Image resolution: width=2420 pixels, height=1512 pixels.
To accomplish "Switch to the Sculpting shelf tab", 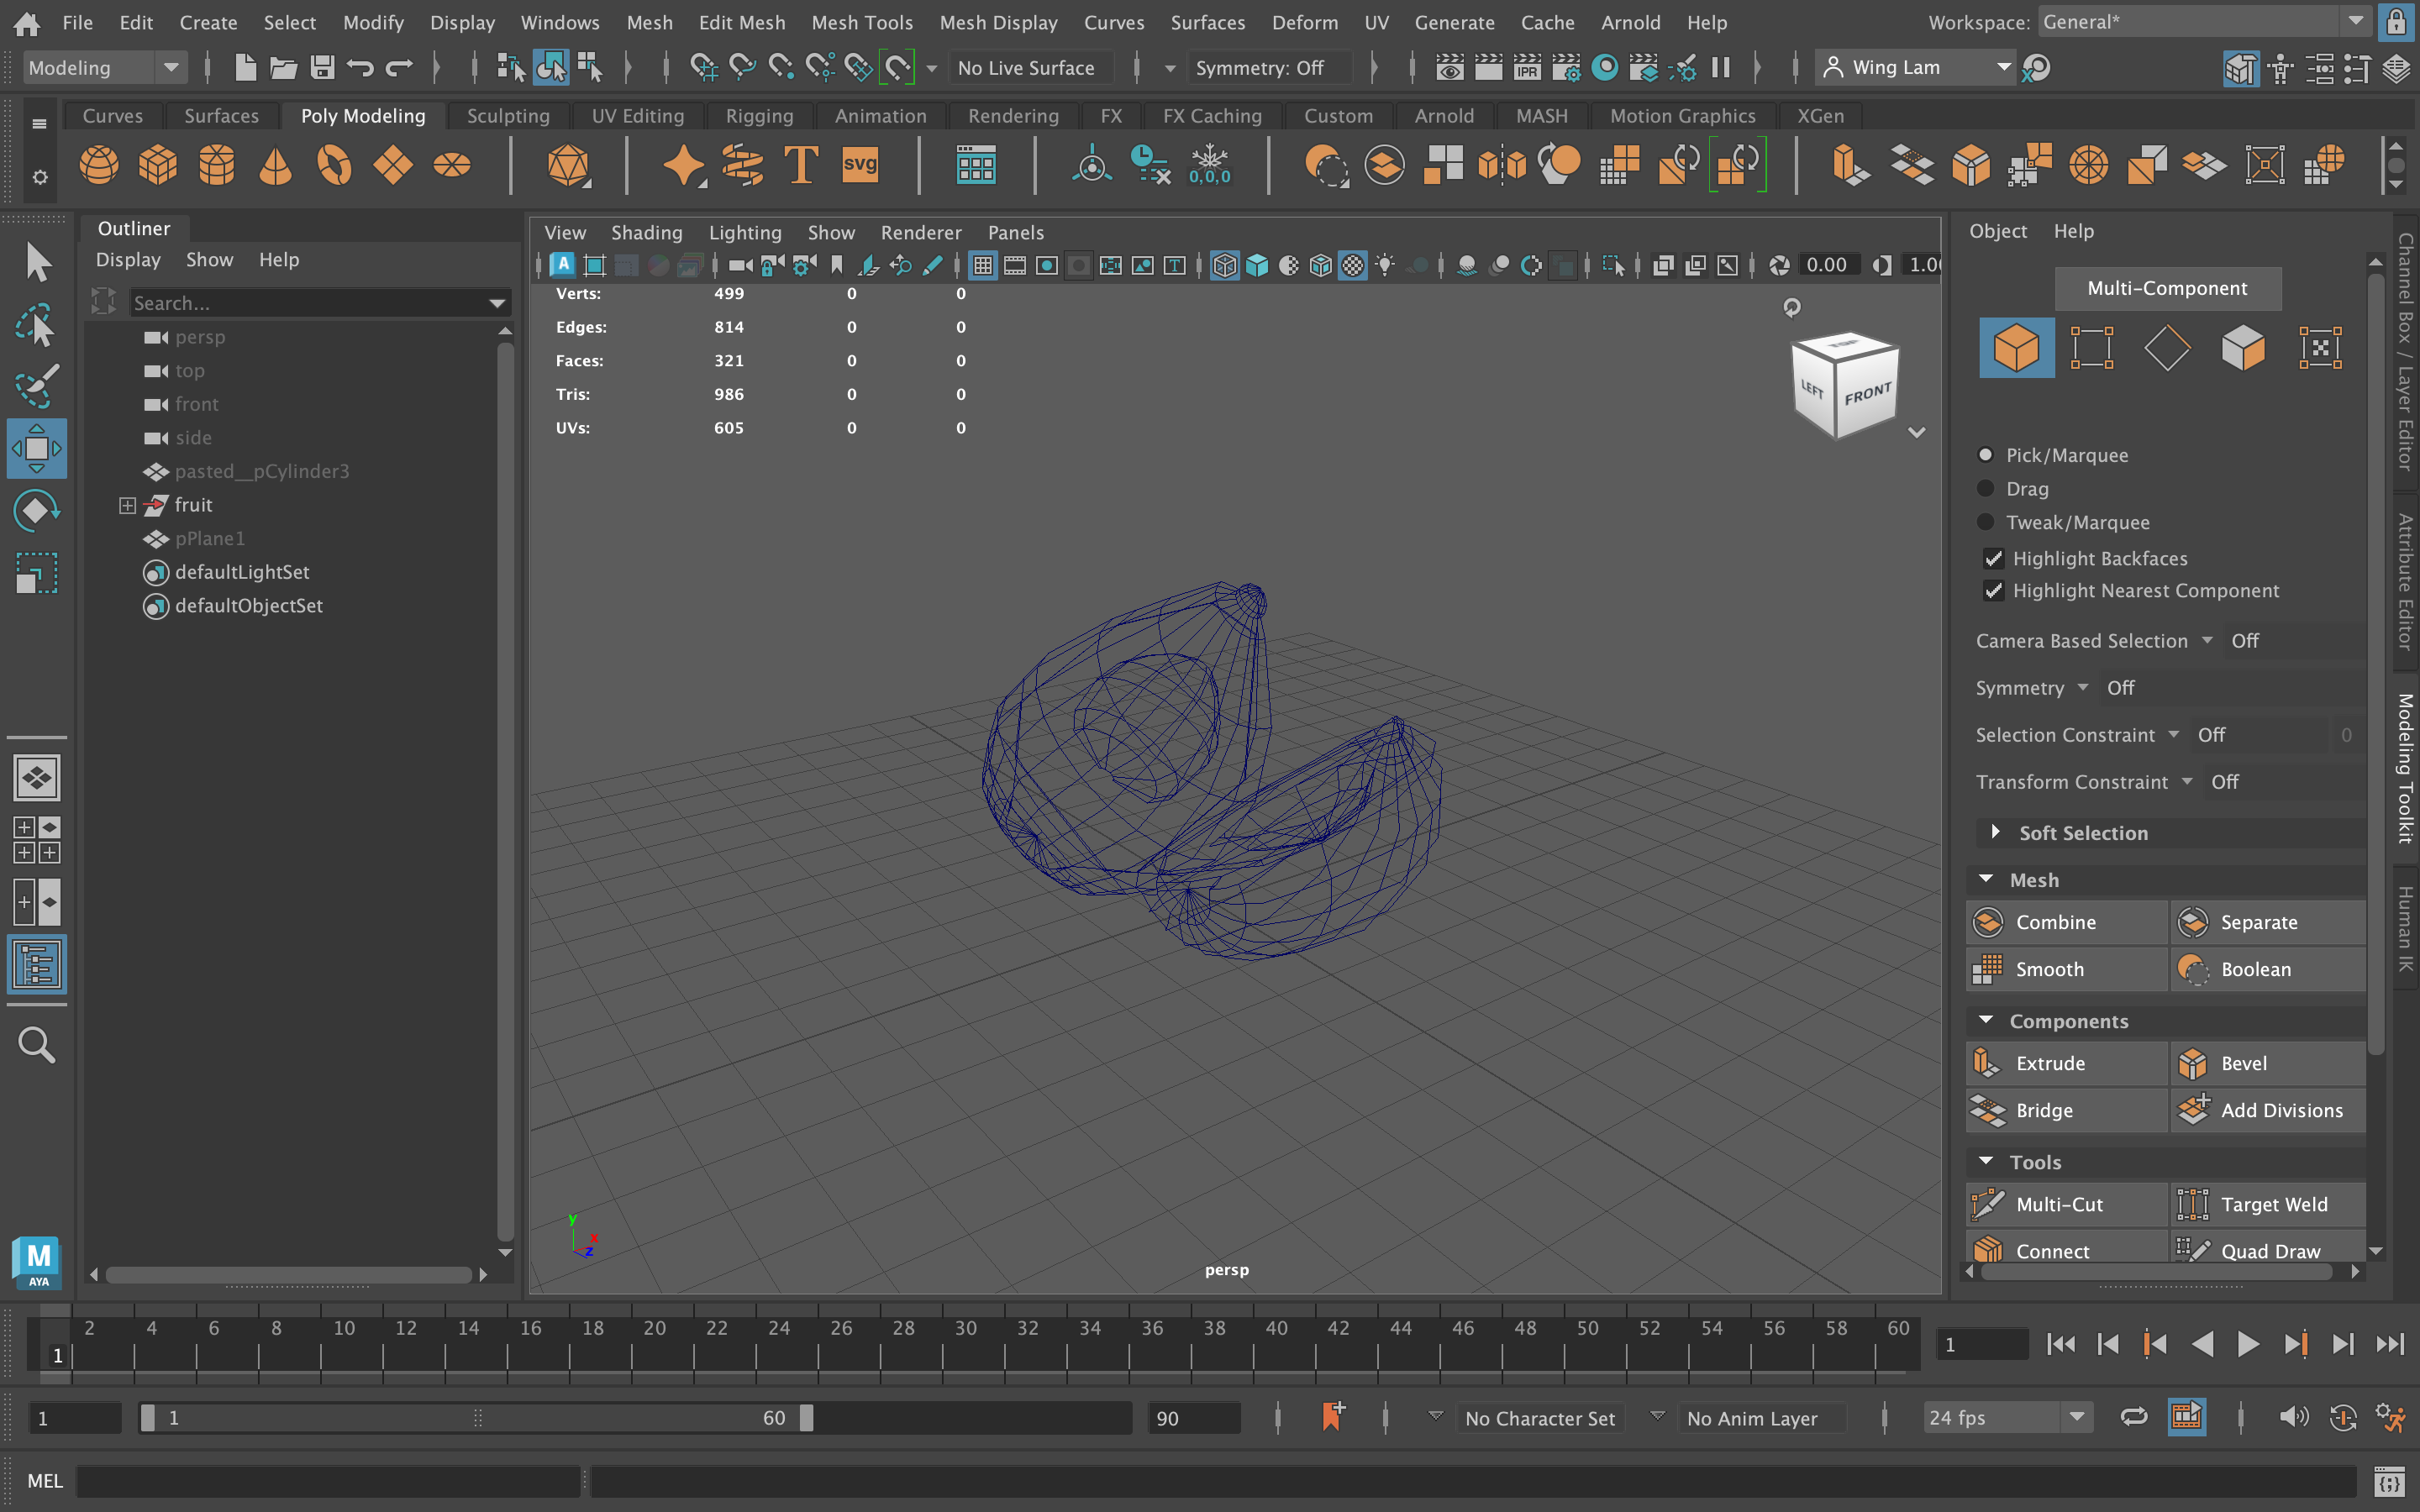I will point(508,116).
